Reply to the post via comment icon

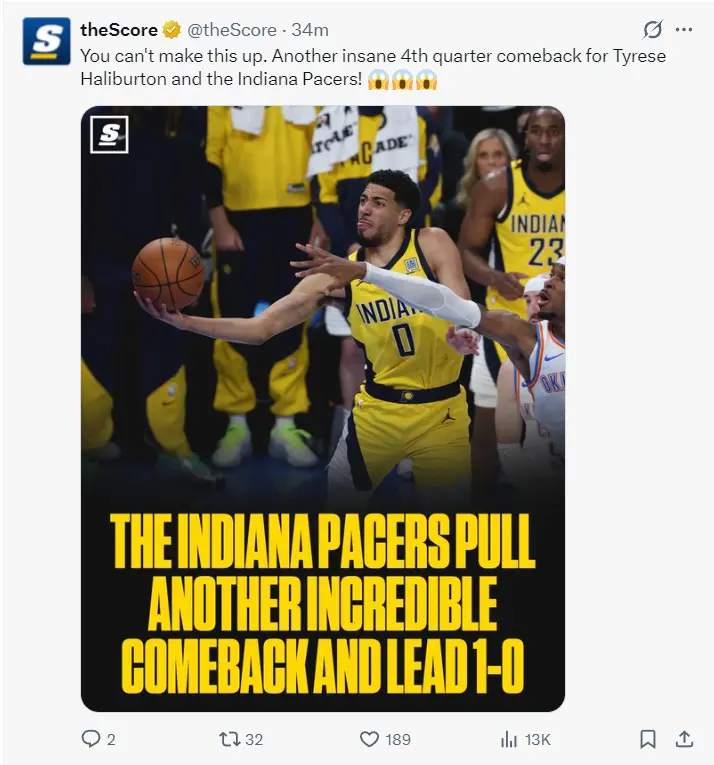coord(90,739)
